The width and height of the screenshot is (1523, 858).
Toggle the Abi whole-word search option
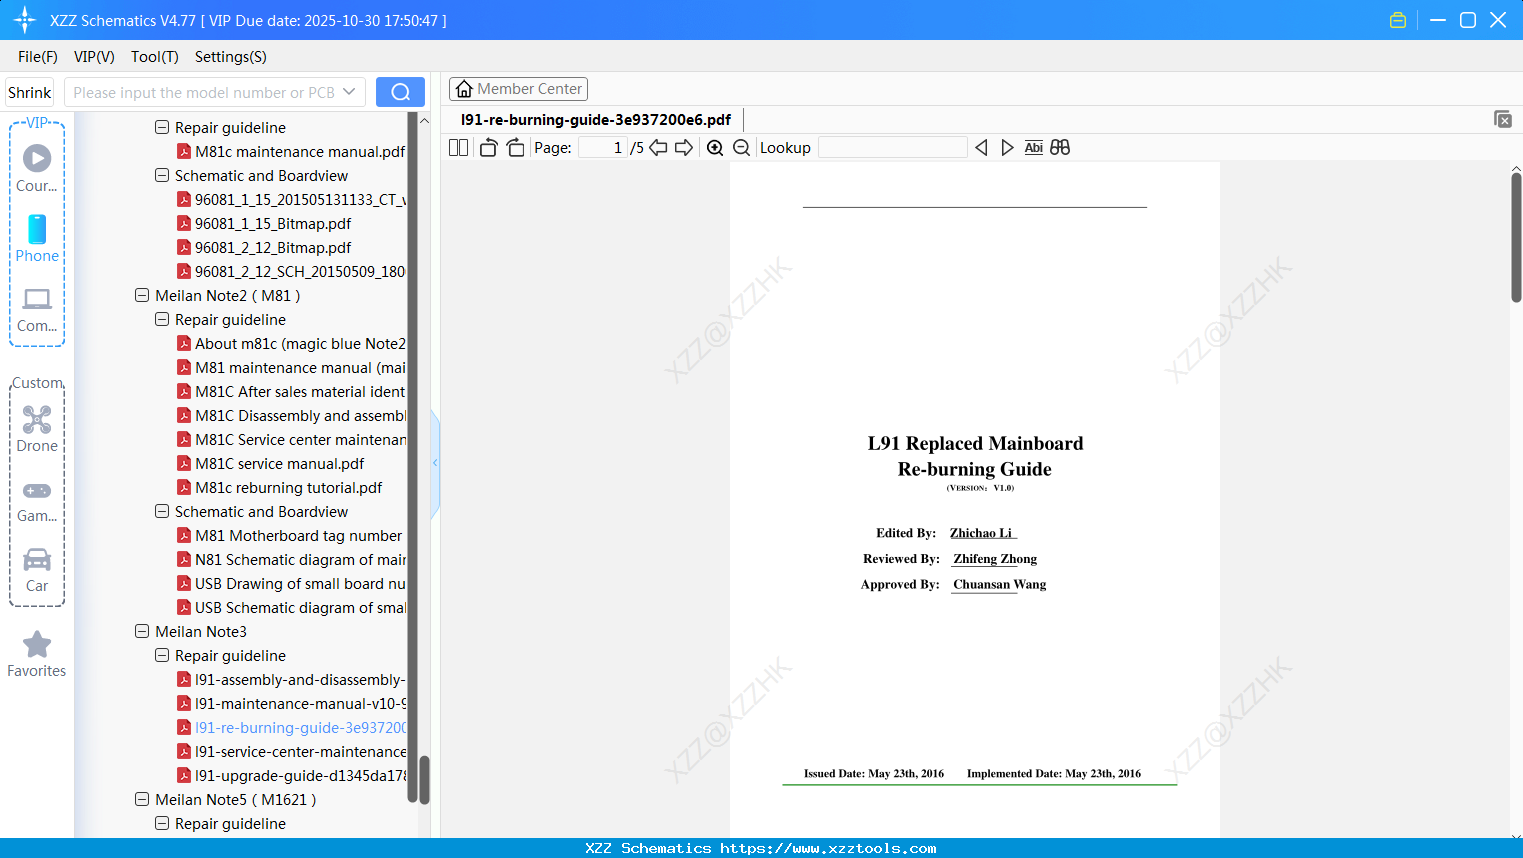click(1033, 147)
